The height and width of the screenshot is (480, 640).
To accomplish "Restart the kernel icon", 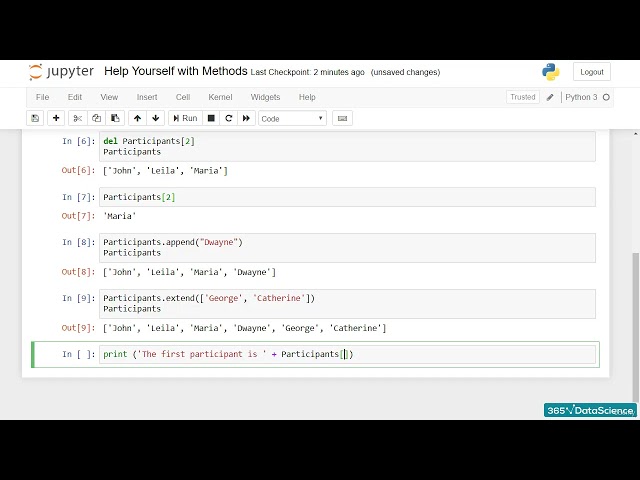I will pyautogui.click(x=229, y=118).
